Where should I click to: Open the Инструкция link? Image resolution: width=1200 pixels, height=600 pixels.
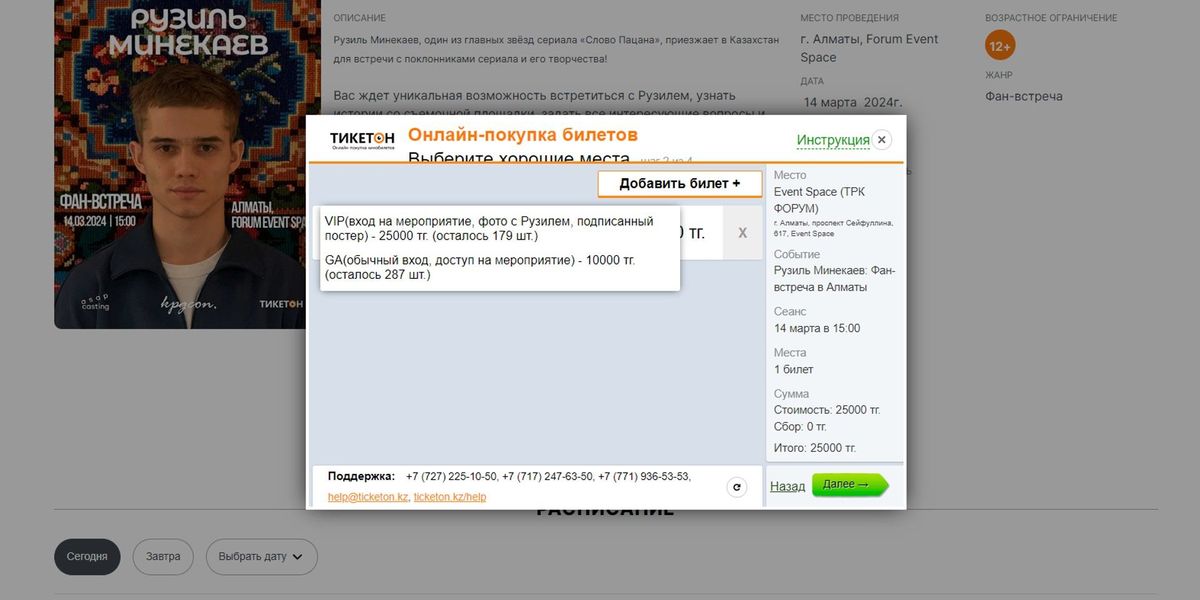(832, 140)
